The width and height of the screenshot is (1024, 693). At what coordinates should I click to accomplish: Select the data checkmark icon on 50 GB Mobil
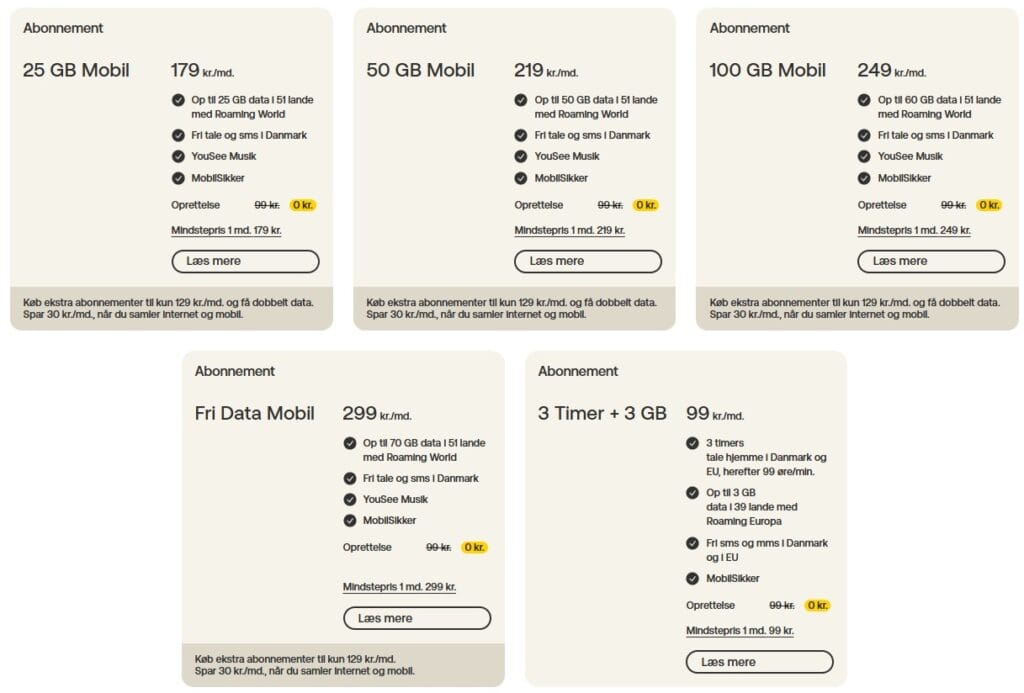point(521,100)
